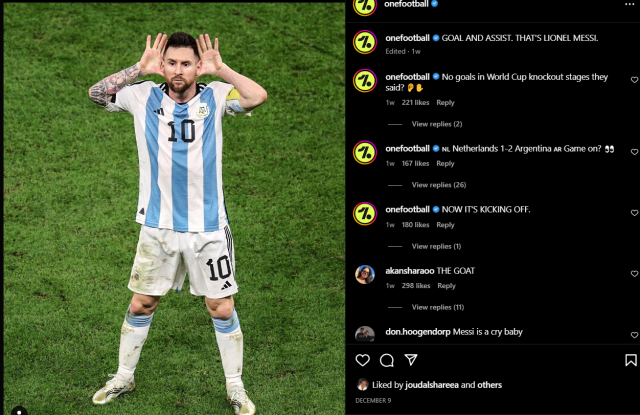Like the 'No goals in World Cup' comment
This screenshot has width=640, height=415.
pyautogui.click(x=634, y=80)
